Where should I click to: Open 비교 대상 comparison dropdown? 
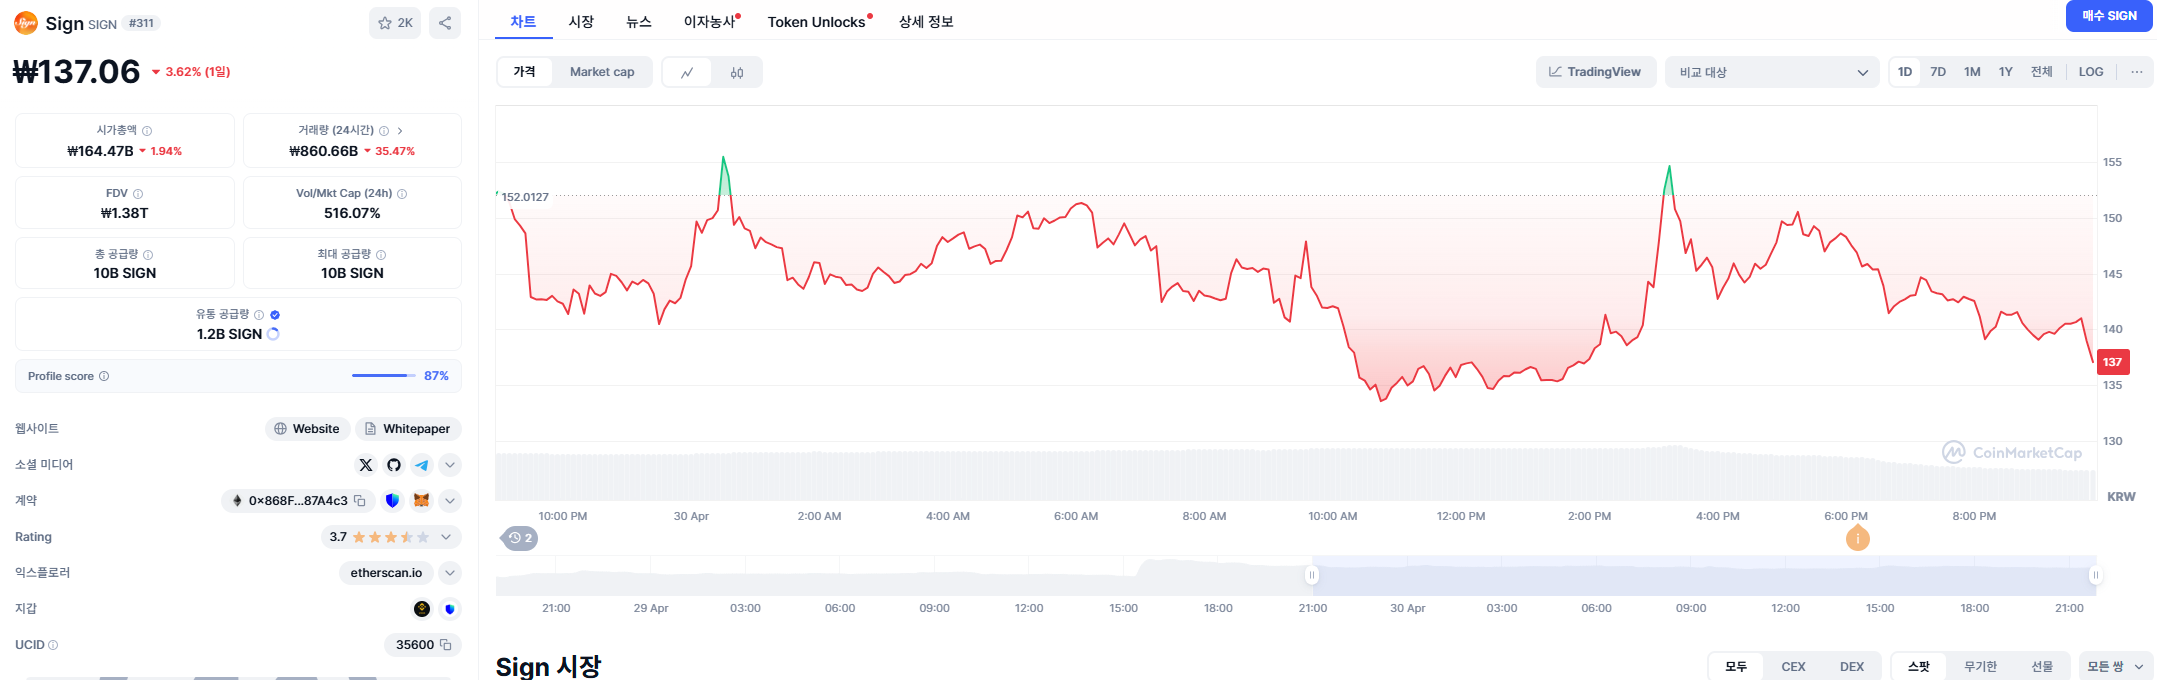(1772, 72)
